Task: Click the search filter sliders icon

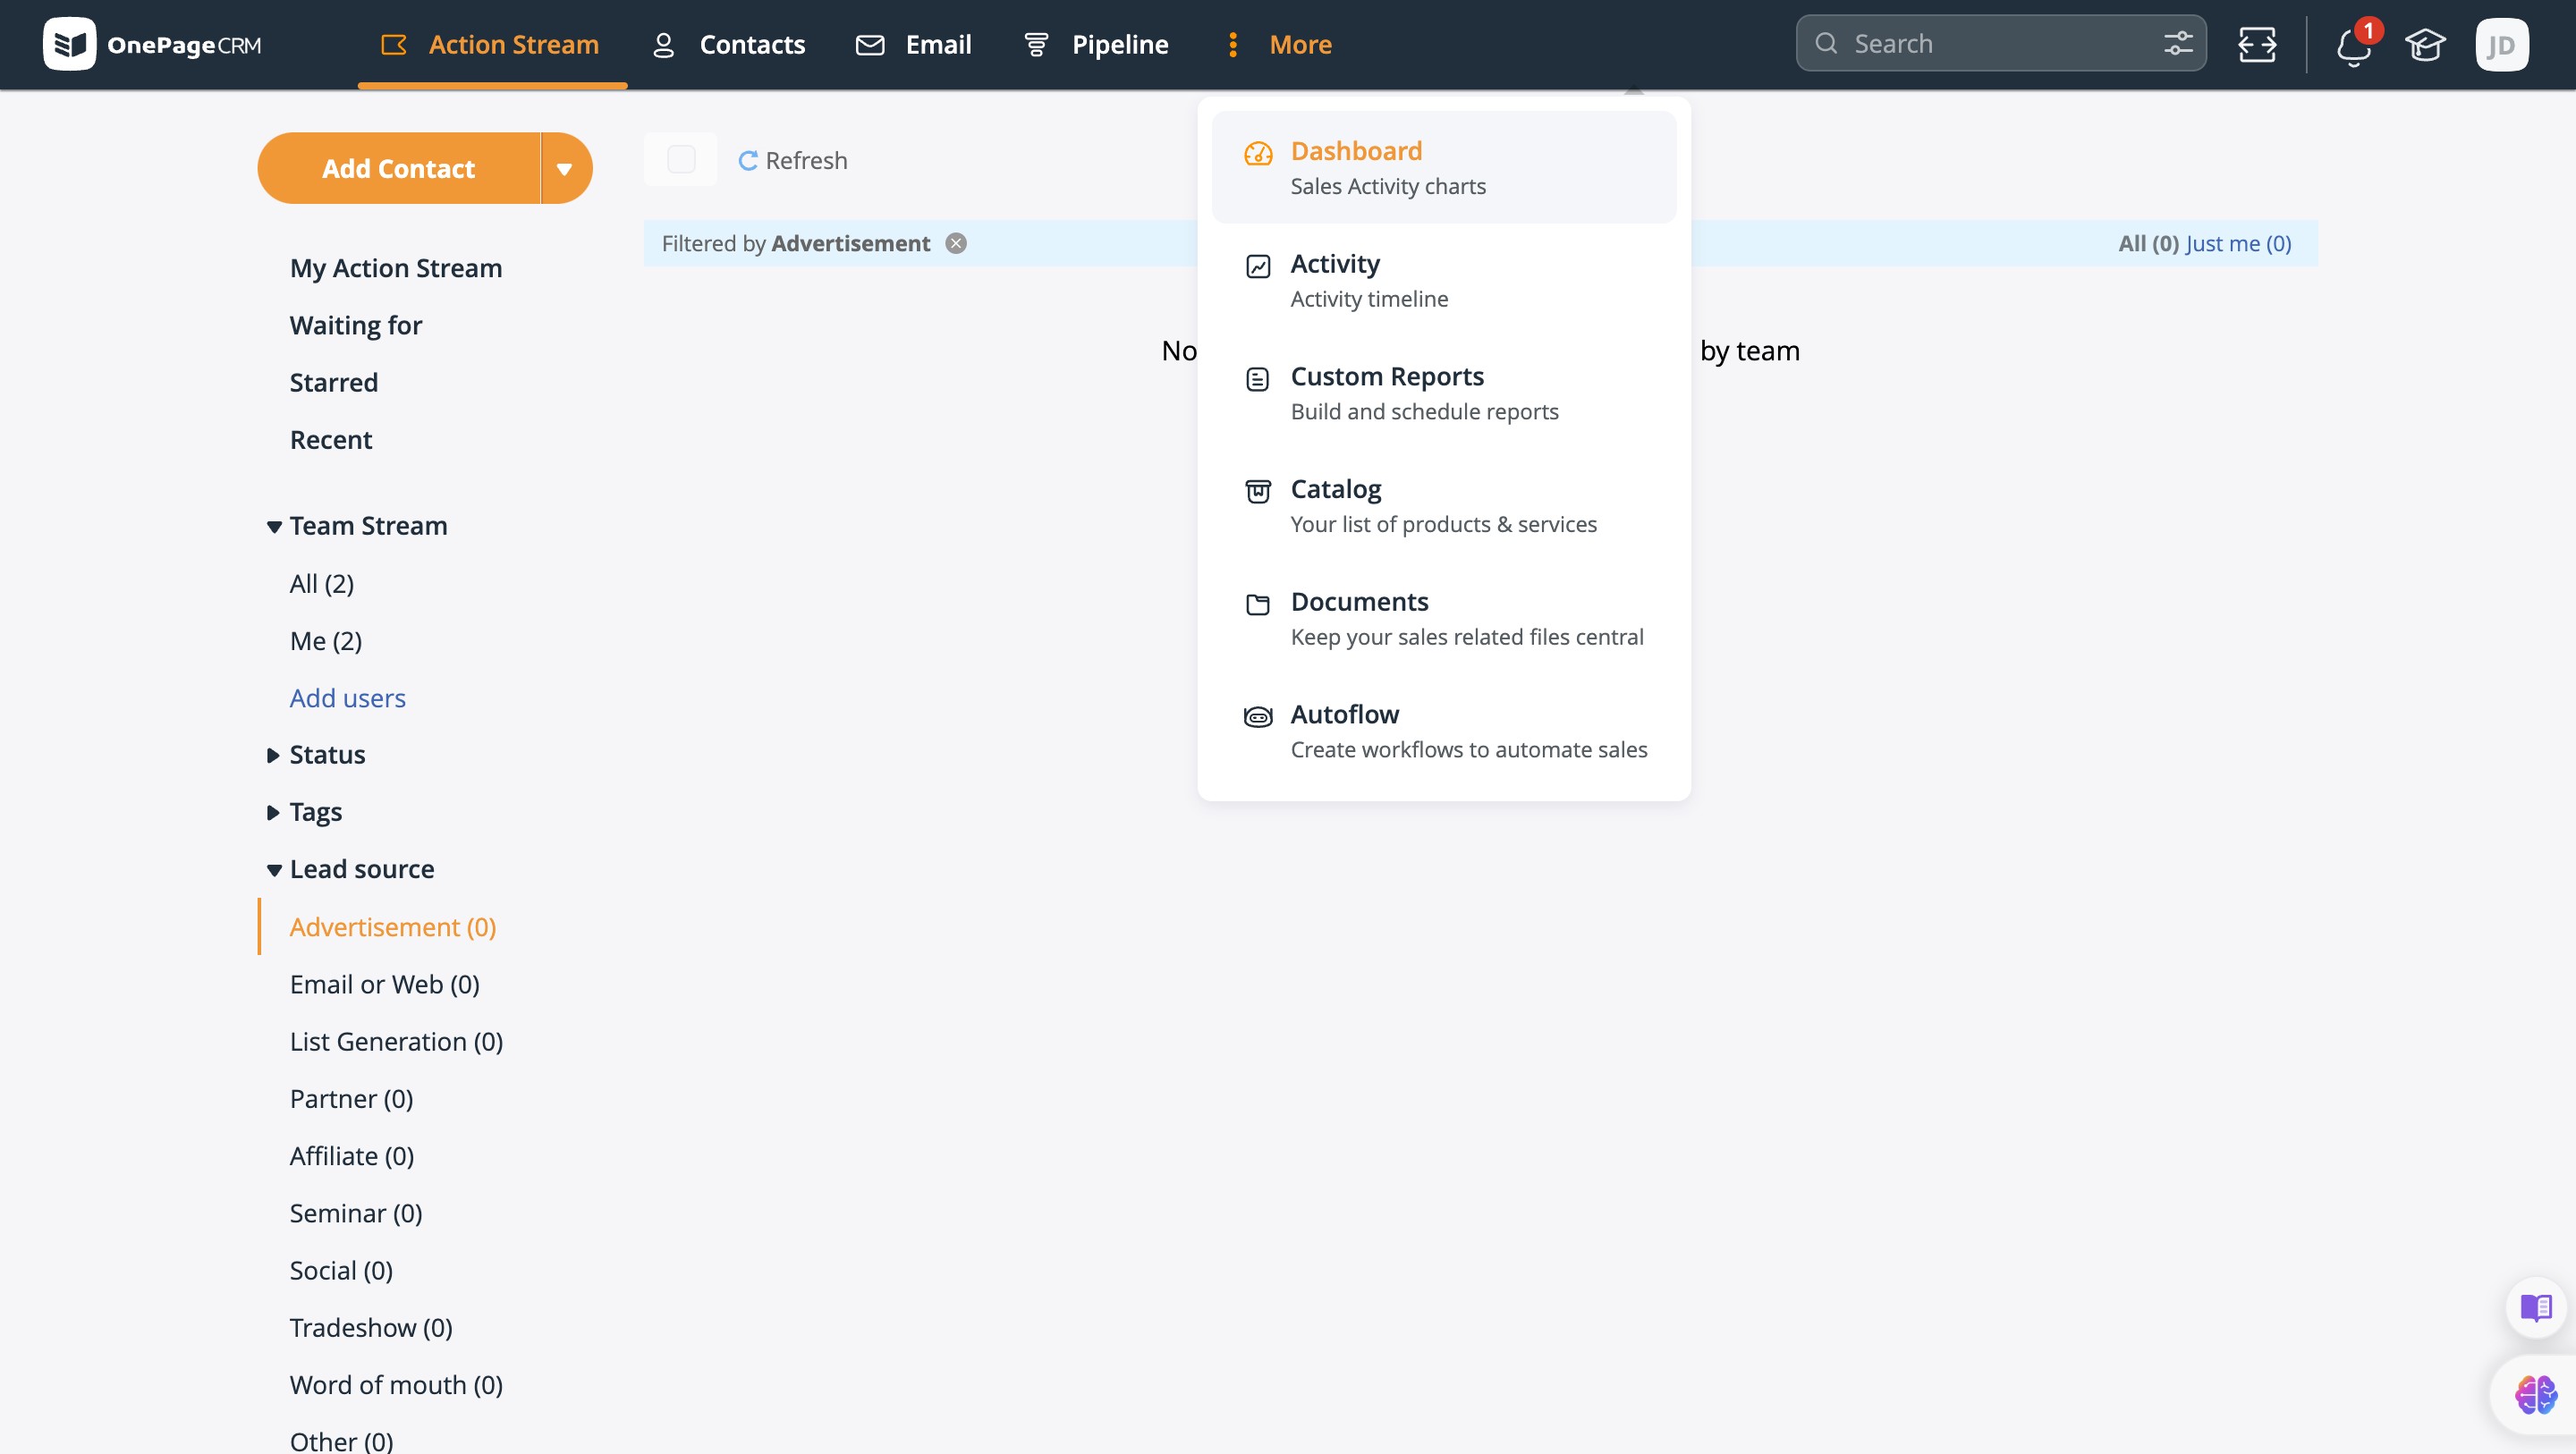Action: tap(2178, 43)
